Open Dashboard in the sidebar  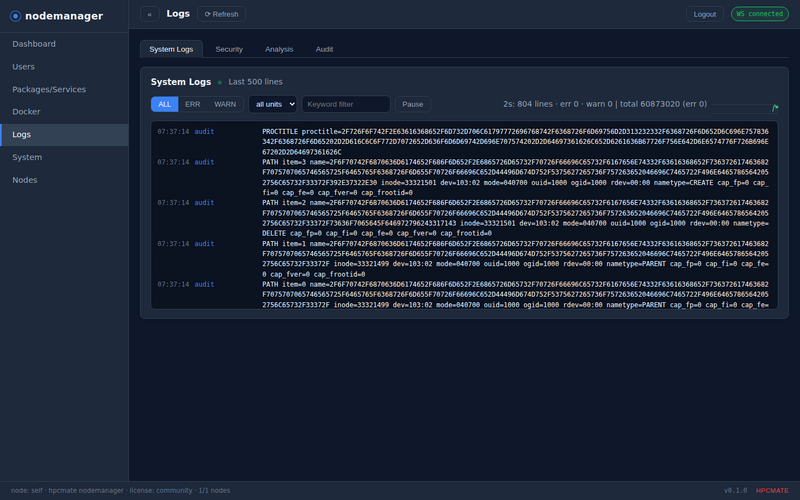coord(64,44)
